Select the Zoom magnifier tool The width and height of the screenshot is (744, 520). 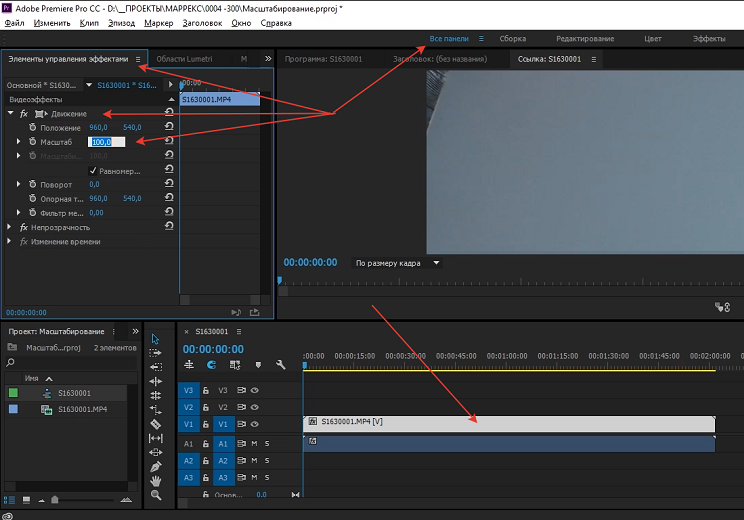(x=156, y=495)
